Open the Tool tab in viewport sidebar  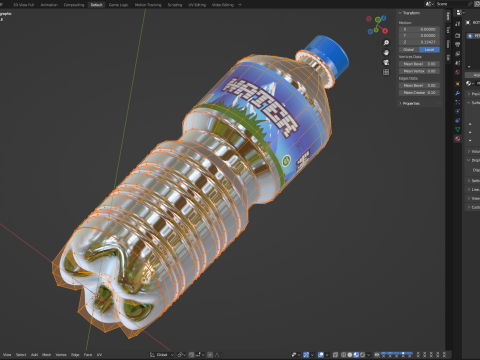point(448,29)
